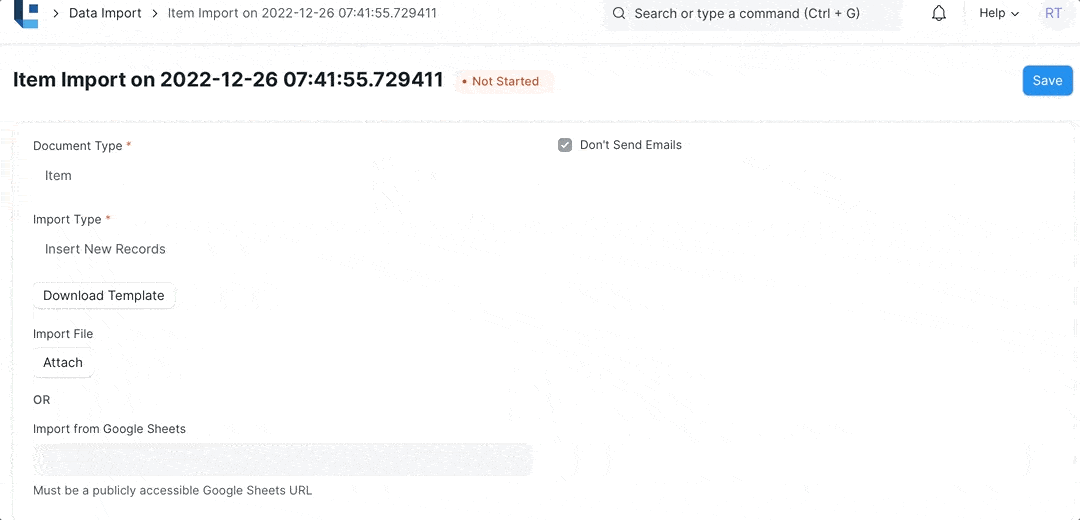
Task: Click the search magnifier icon
Action: pyautogui.click(x=619, y=14)
